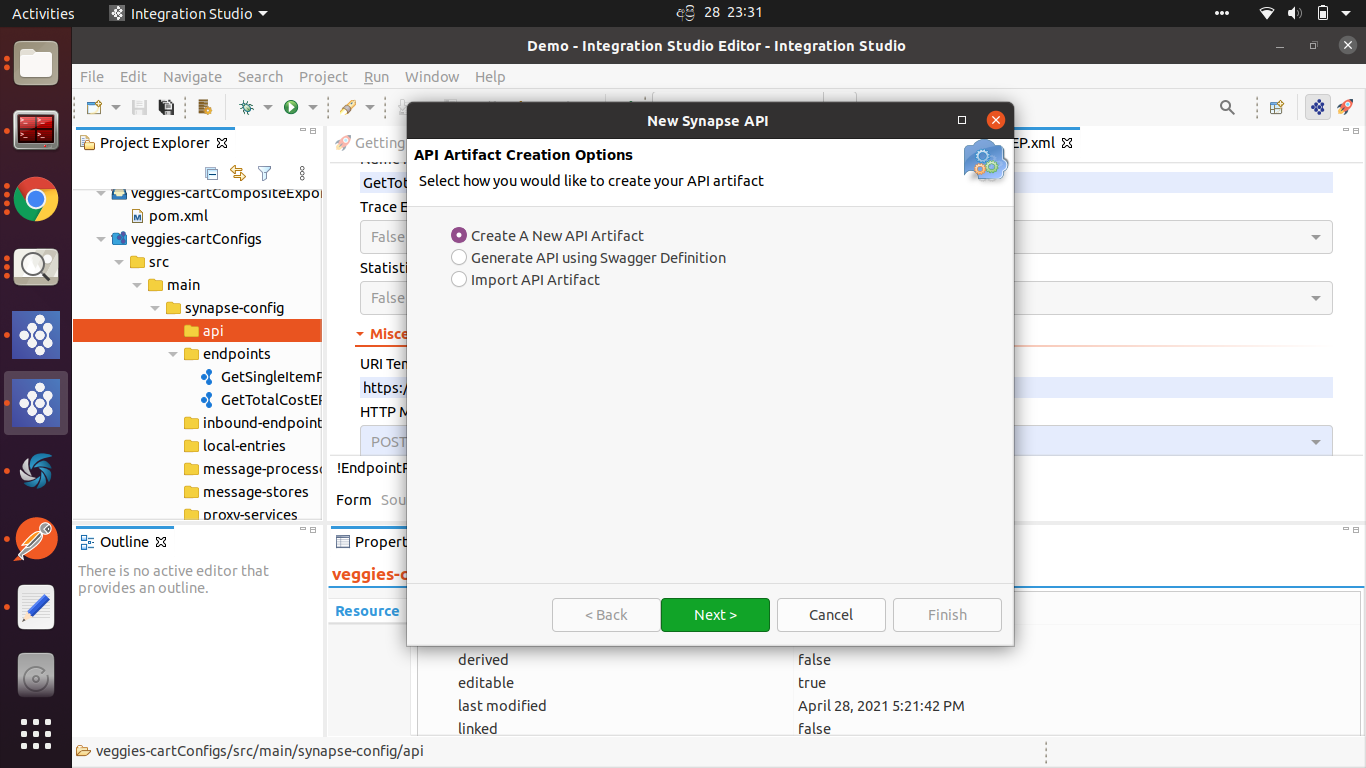Screen dimensions: 1366x768
Task: Click the Save toolbar icon
Action: [x=140, y=107]
